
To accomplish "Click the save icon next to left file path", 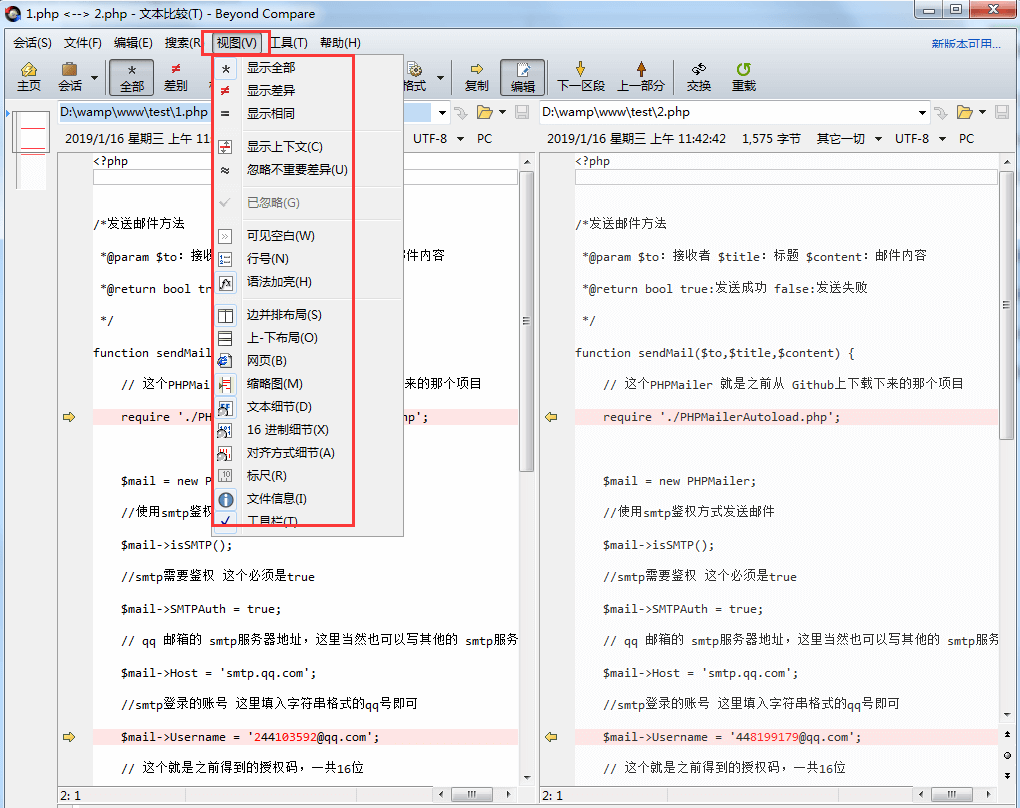I will point(520,111).
